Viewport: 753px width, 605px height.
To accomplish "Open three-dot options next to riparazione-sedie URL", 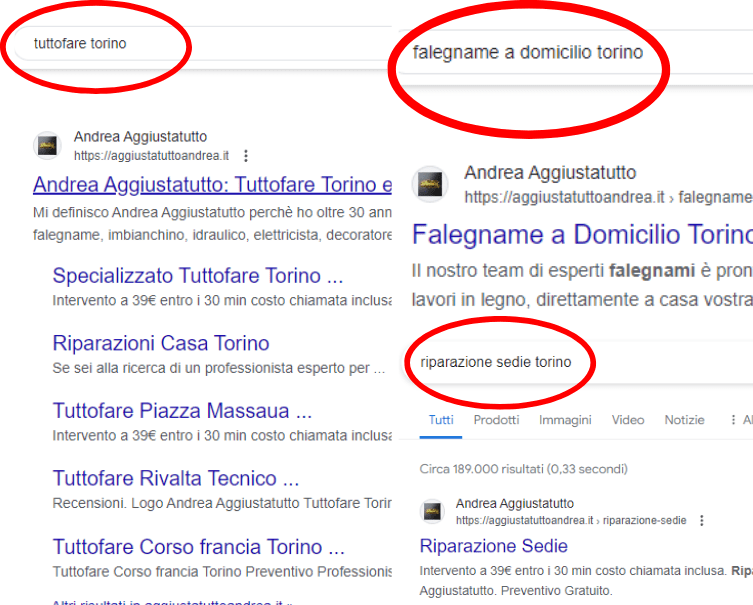I will coord(702,520).
